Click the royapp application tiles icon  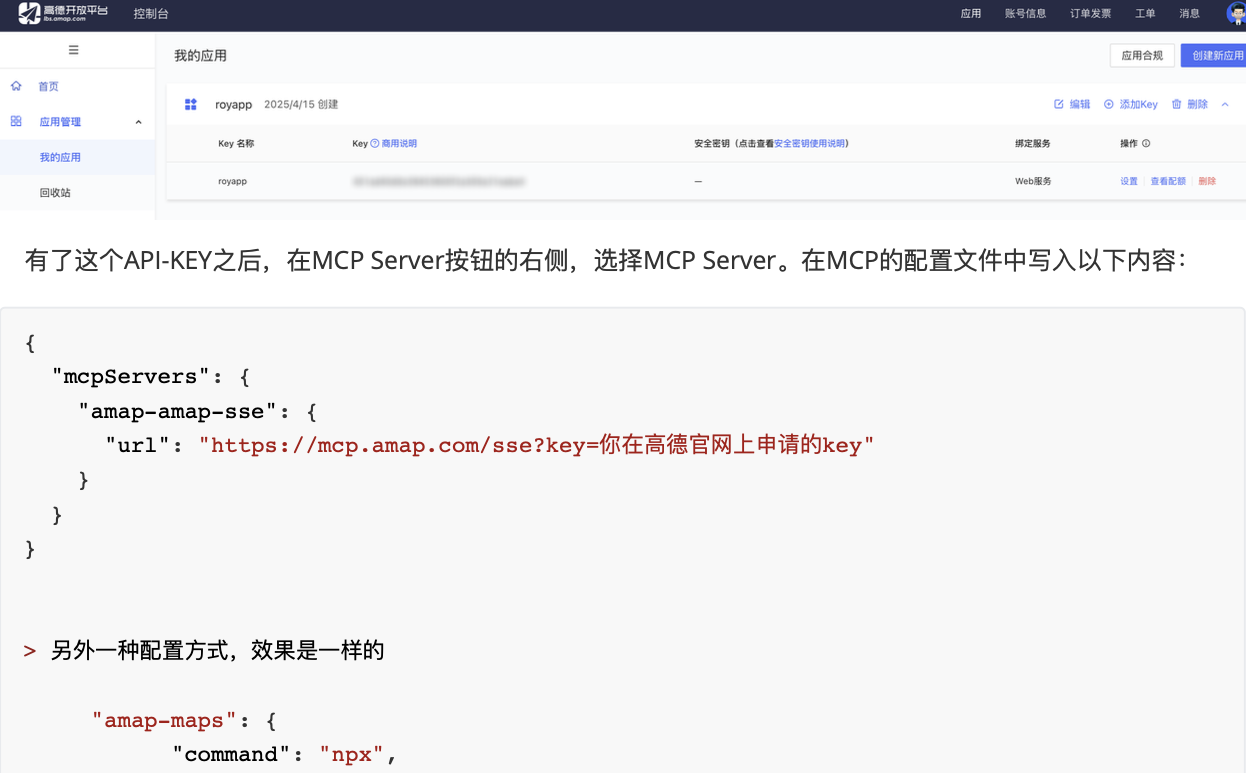pyautogui.click(x=191, y=104)
